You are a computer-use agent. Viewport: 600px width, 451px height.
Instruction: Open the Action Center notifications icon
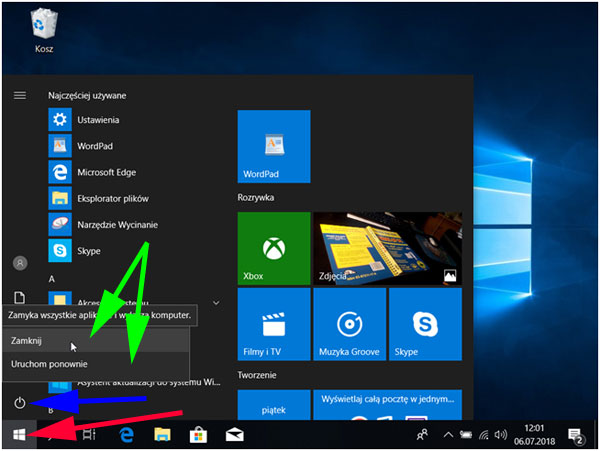click(576, 436)
